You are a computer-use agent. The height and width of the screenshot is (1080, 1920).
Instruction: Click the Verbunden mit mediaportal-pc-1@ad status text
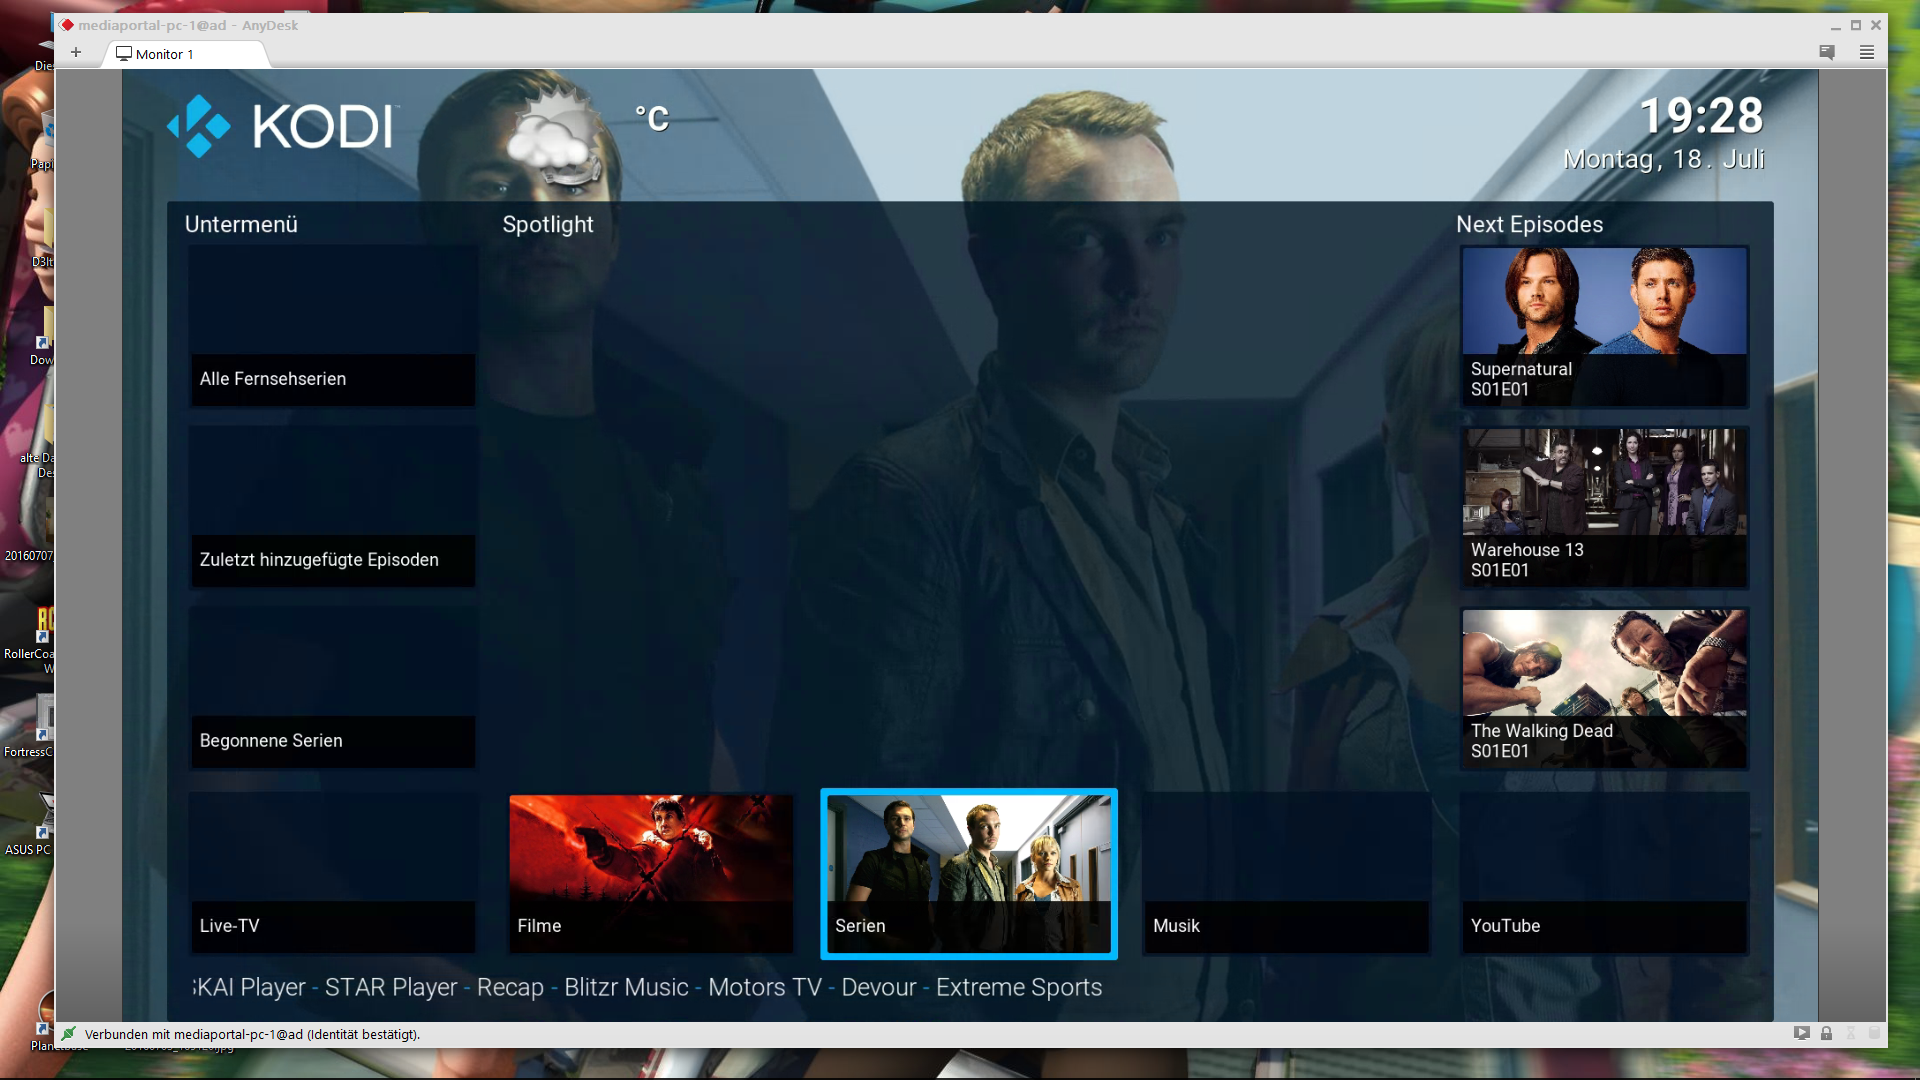252,1034
